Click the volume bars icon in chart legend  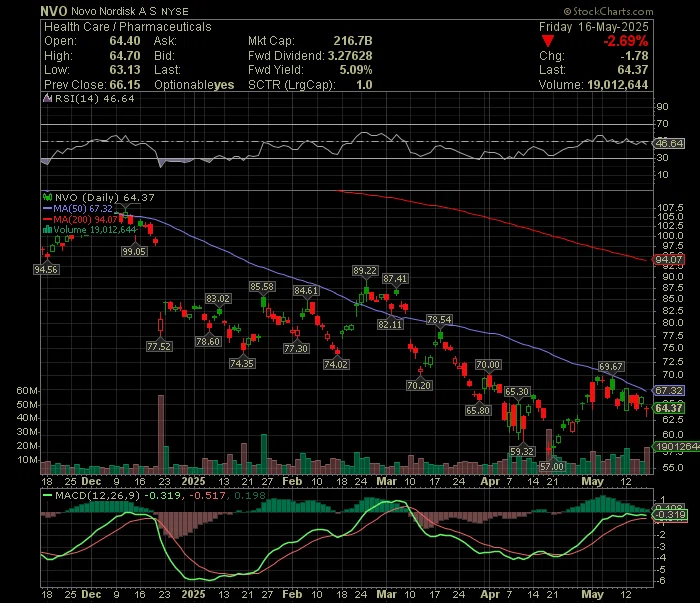pos(47,230)
